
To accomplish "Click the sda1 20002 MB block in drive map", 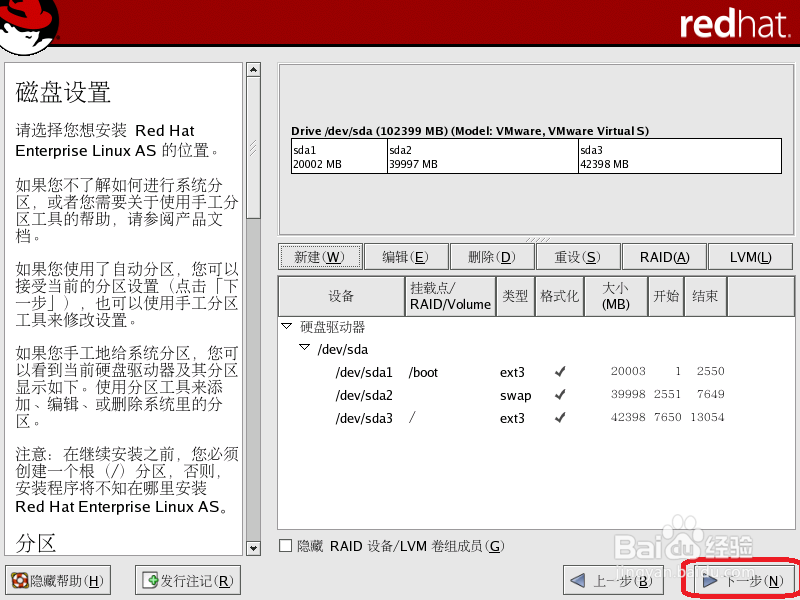I will [339, 157].
